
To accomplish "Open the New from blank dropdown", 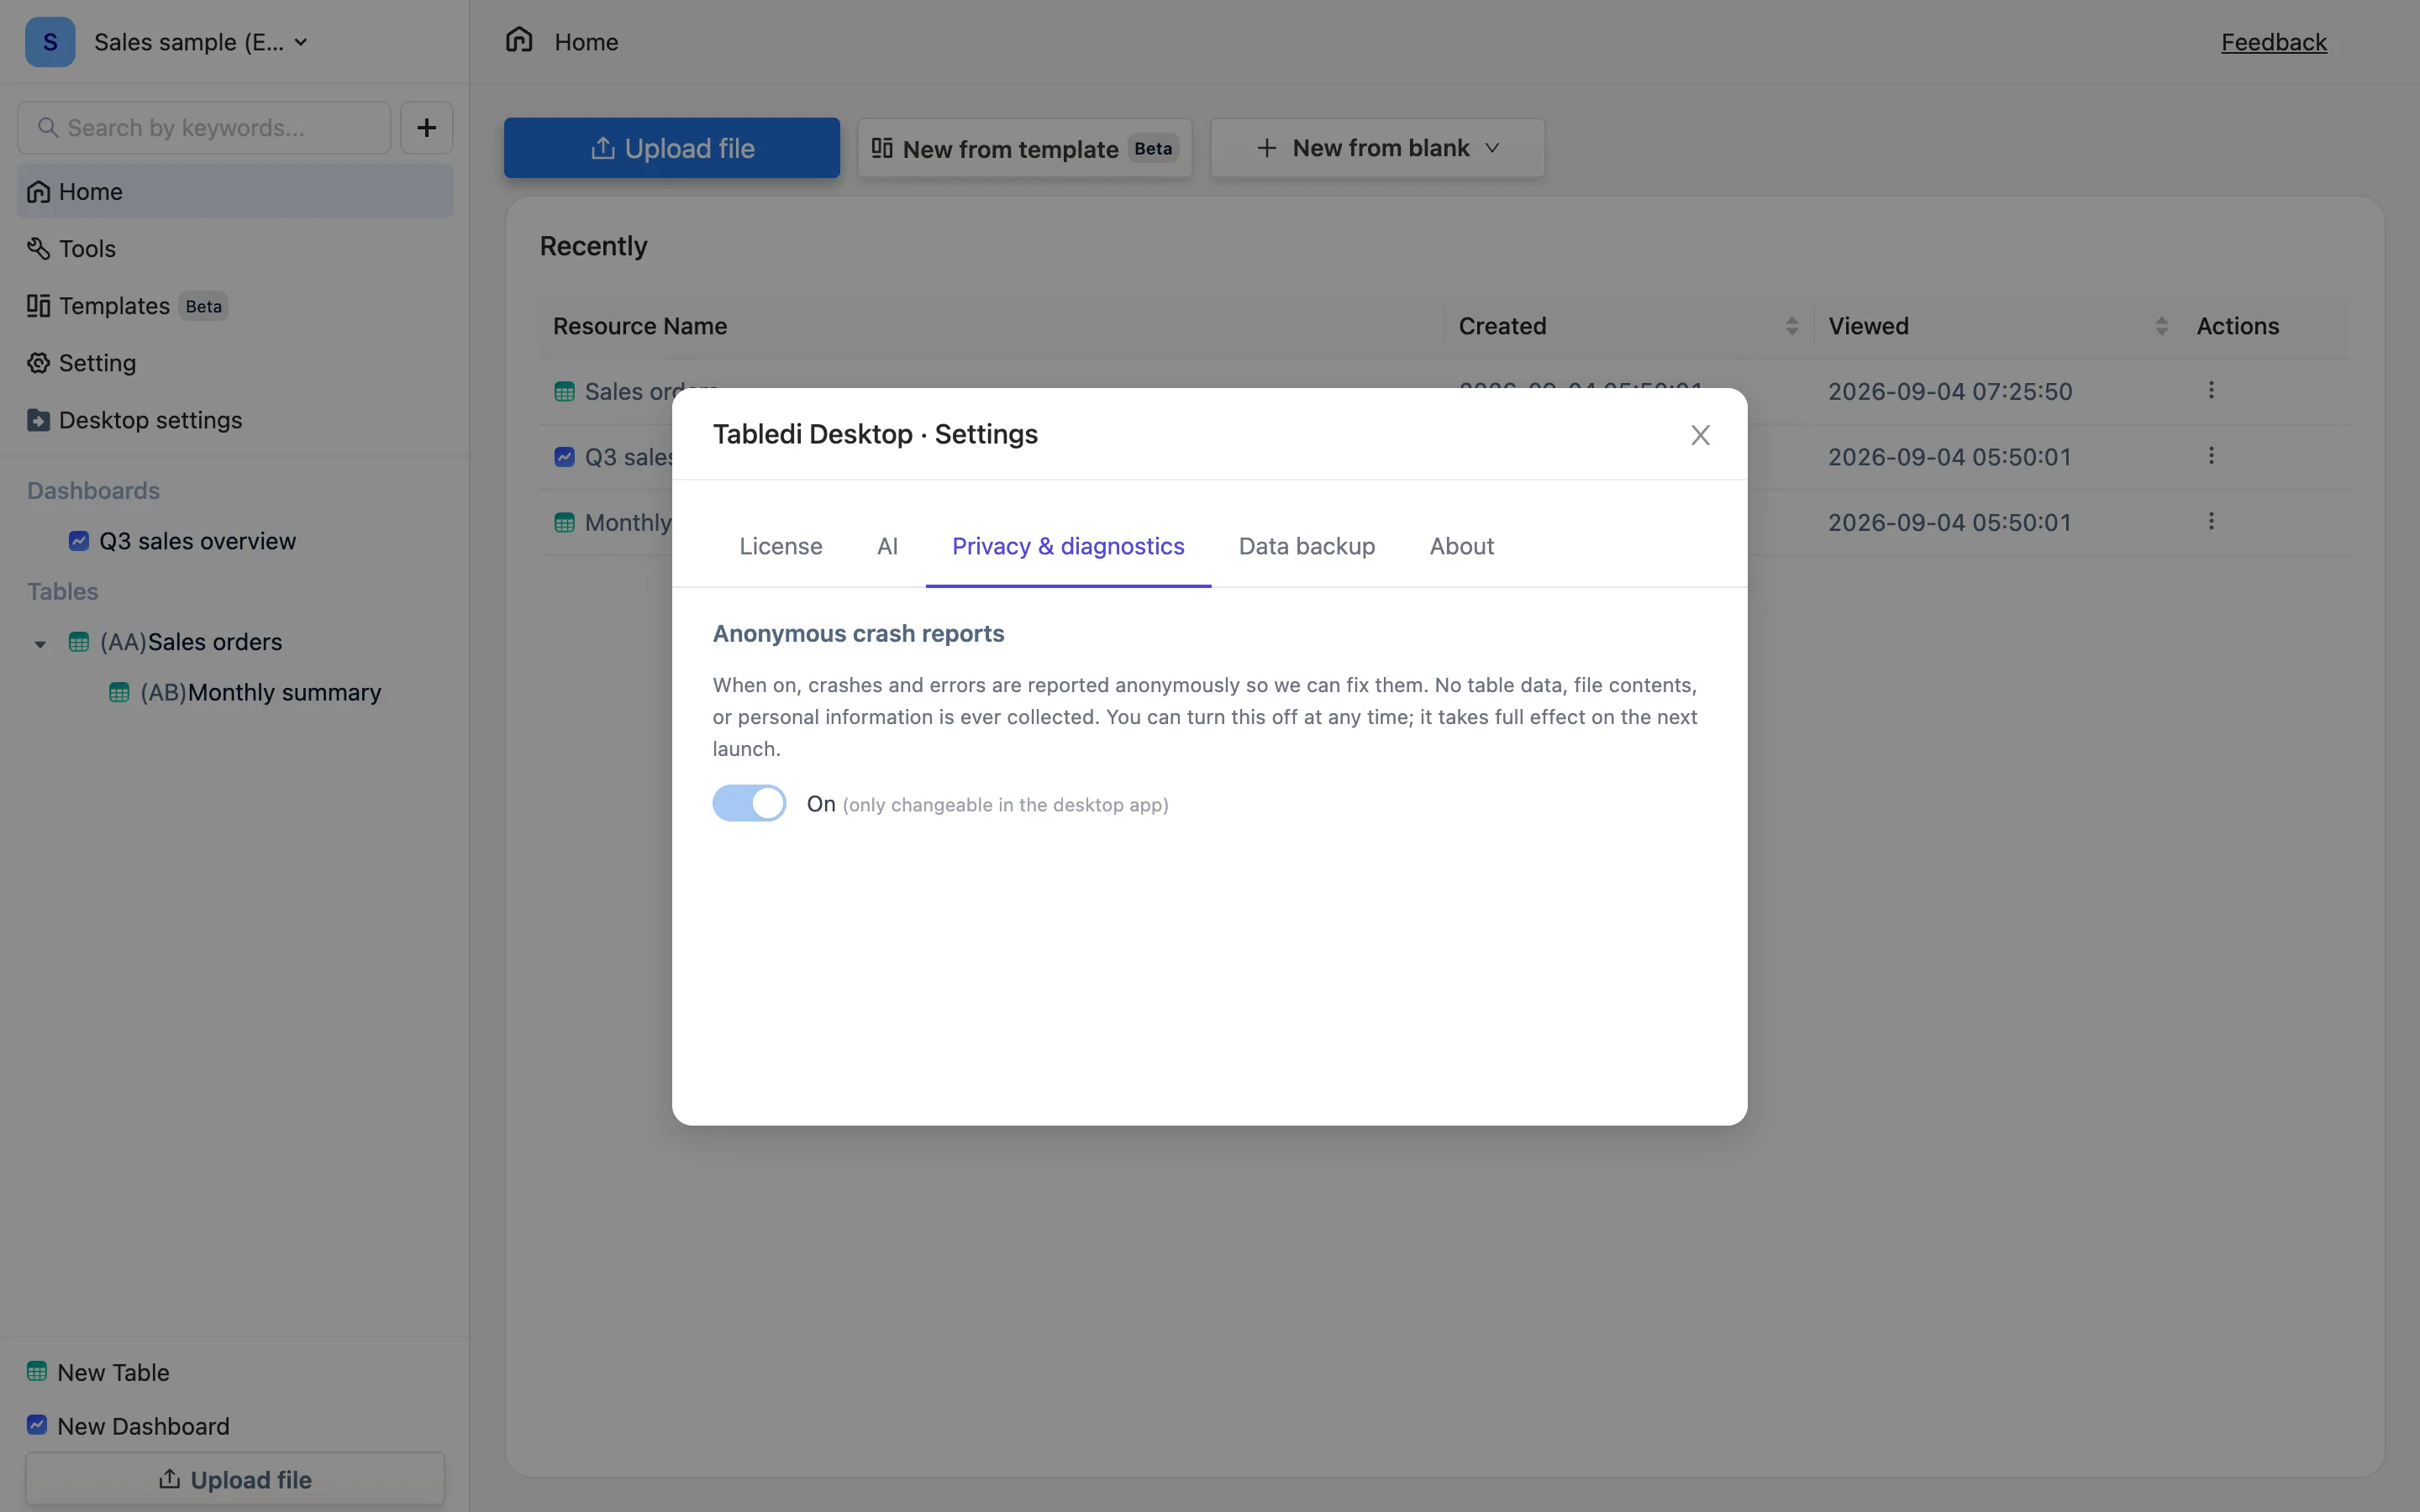I will tap(1378, 148).
